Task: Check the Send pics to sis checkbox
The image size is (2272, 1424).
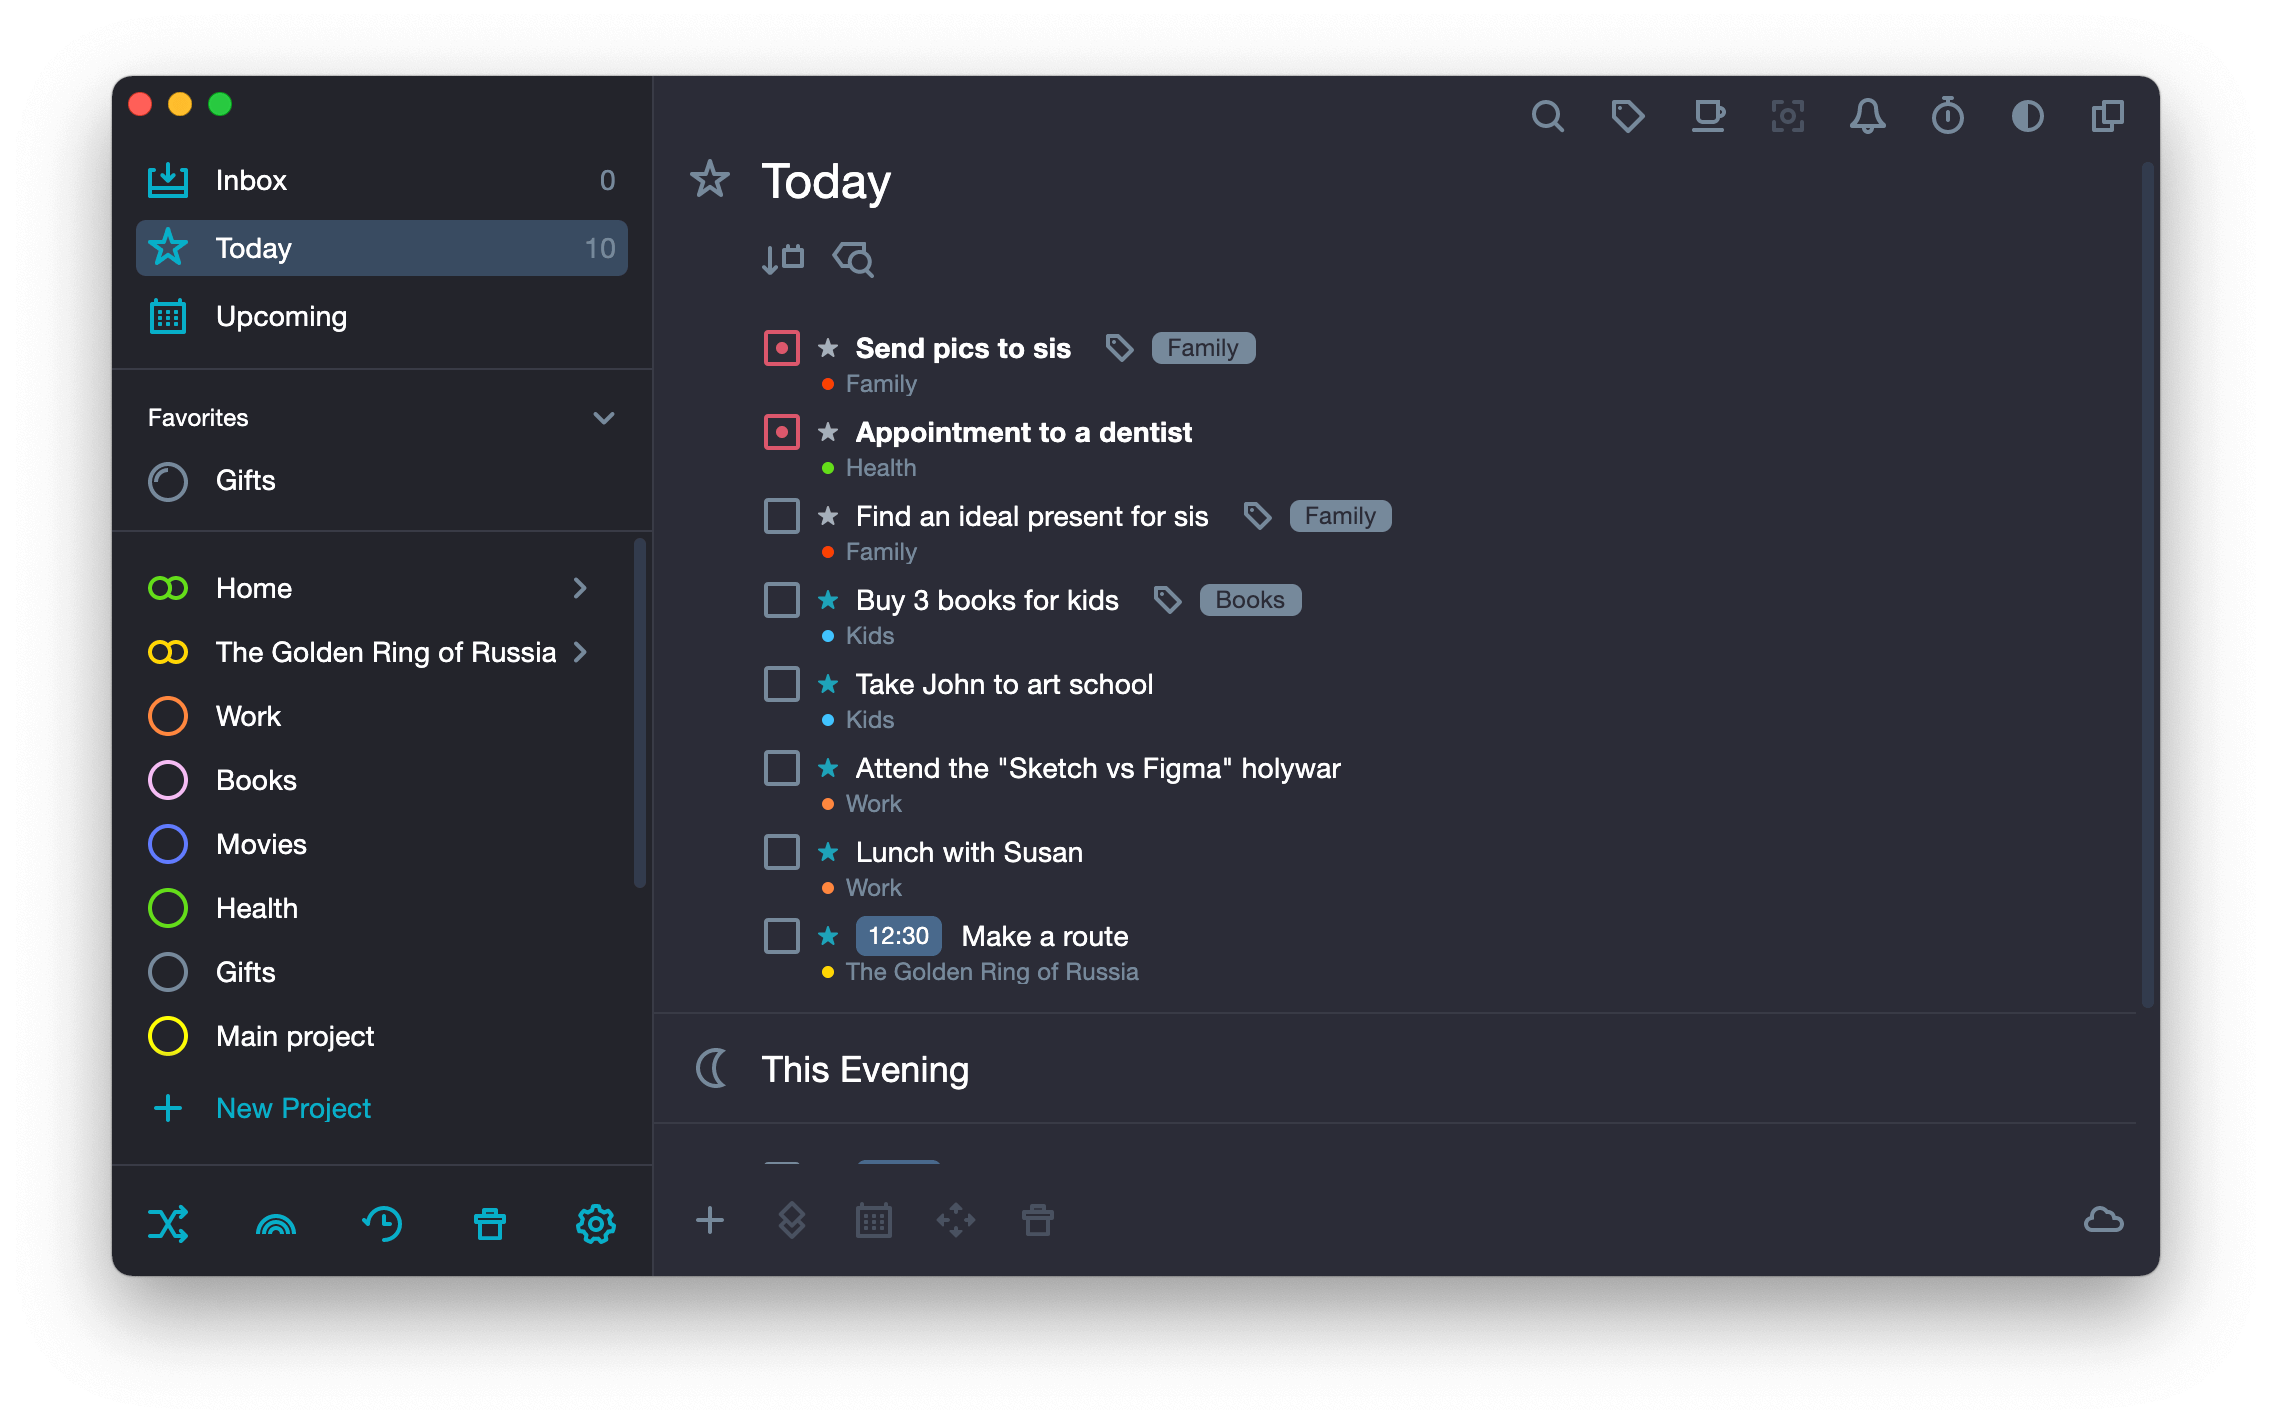Action: (x=782, y=348)
